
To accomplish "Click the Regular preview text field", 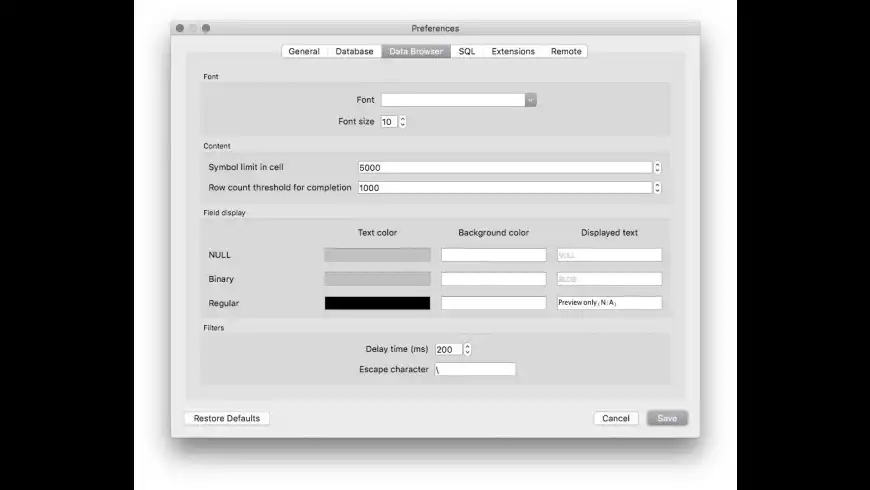I will 609,302.
